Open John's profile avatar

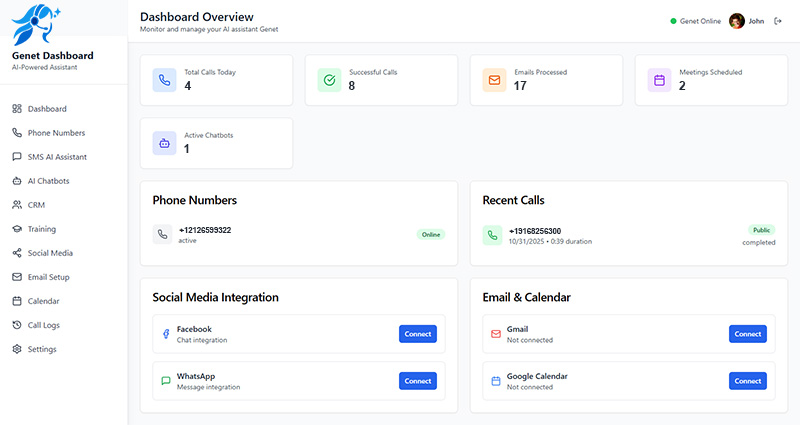[x=737, y=21]
